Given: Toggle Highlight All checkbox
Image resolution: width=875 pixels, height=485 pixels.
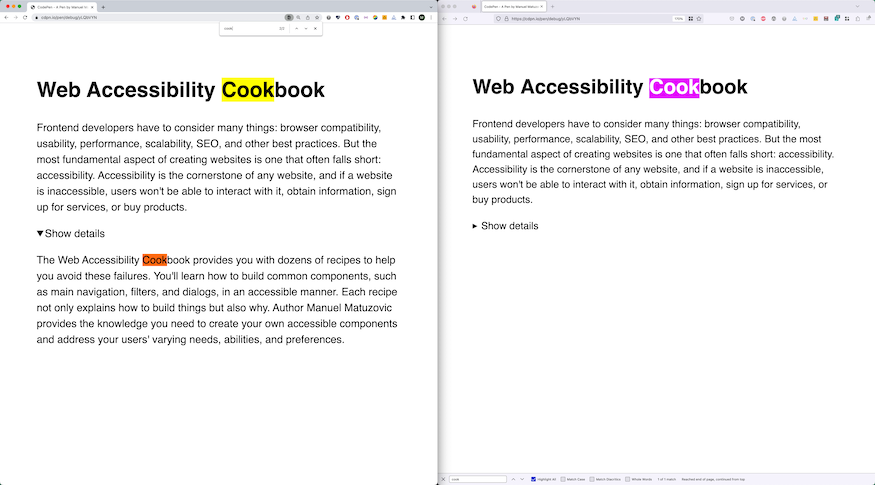Looking at the screenshot, I should pyautogui.click(x=533, y=479).
